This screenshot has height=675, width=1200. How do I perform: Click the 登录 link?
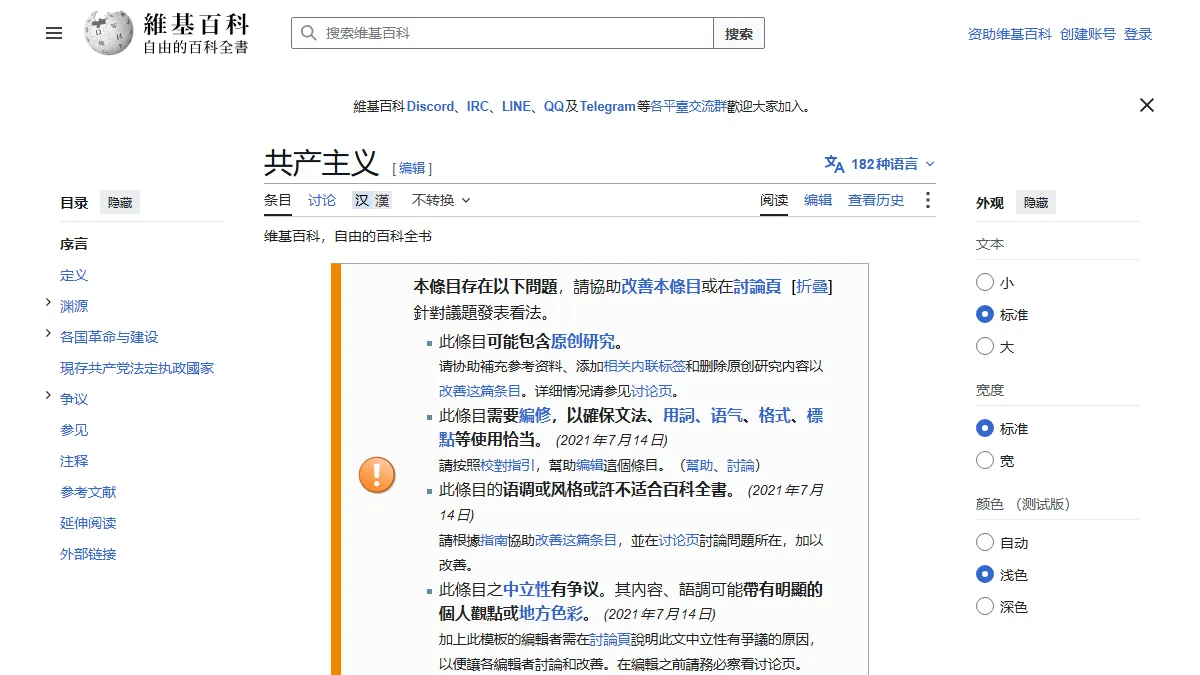(x=1138, y=34)
